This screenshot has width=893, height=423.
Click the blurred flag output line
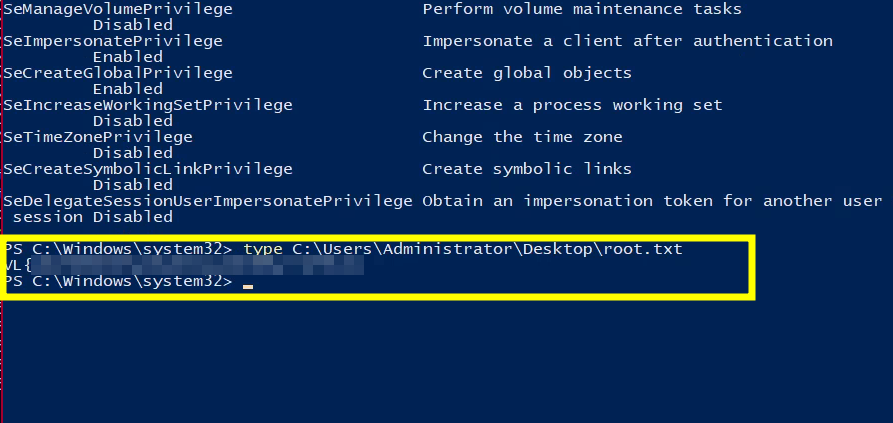pyautogui.click(x=184, y=265)
